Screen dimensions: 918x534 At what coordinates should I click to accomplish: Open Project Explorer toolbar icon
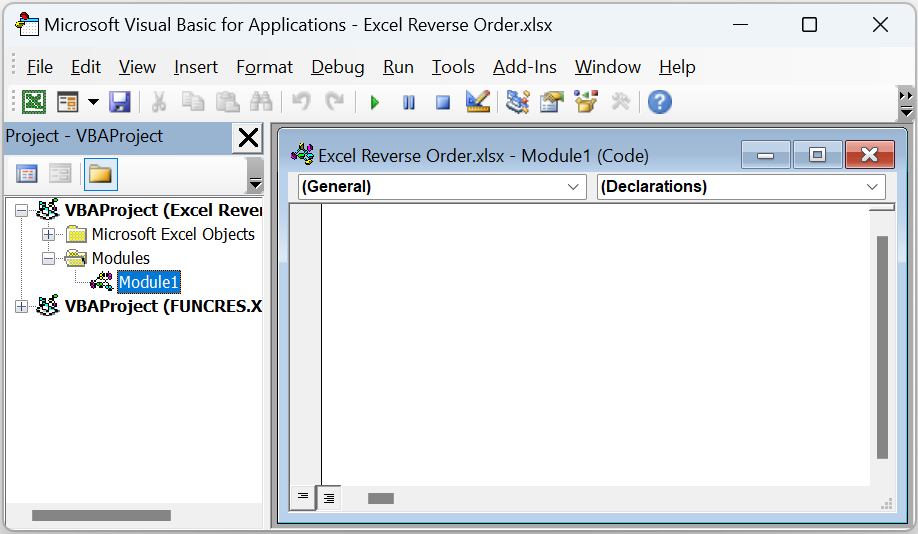518,102
